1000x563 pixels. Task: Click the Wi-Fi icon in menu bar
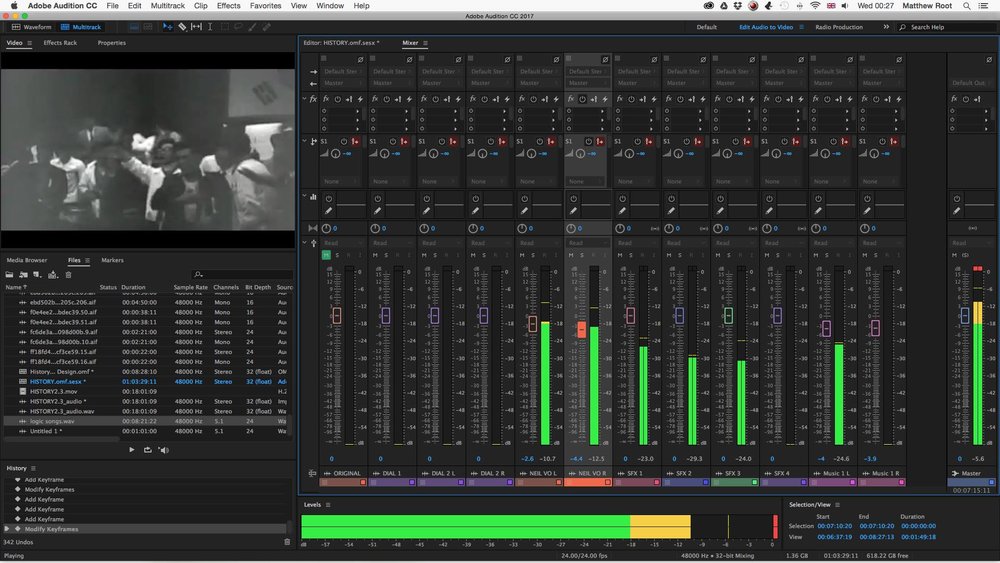click(815, 6)
